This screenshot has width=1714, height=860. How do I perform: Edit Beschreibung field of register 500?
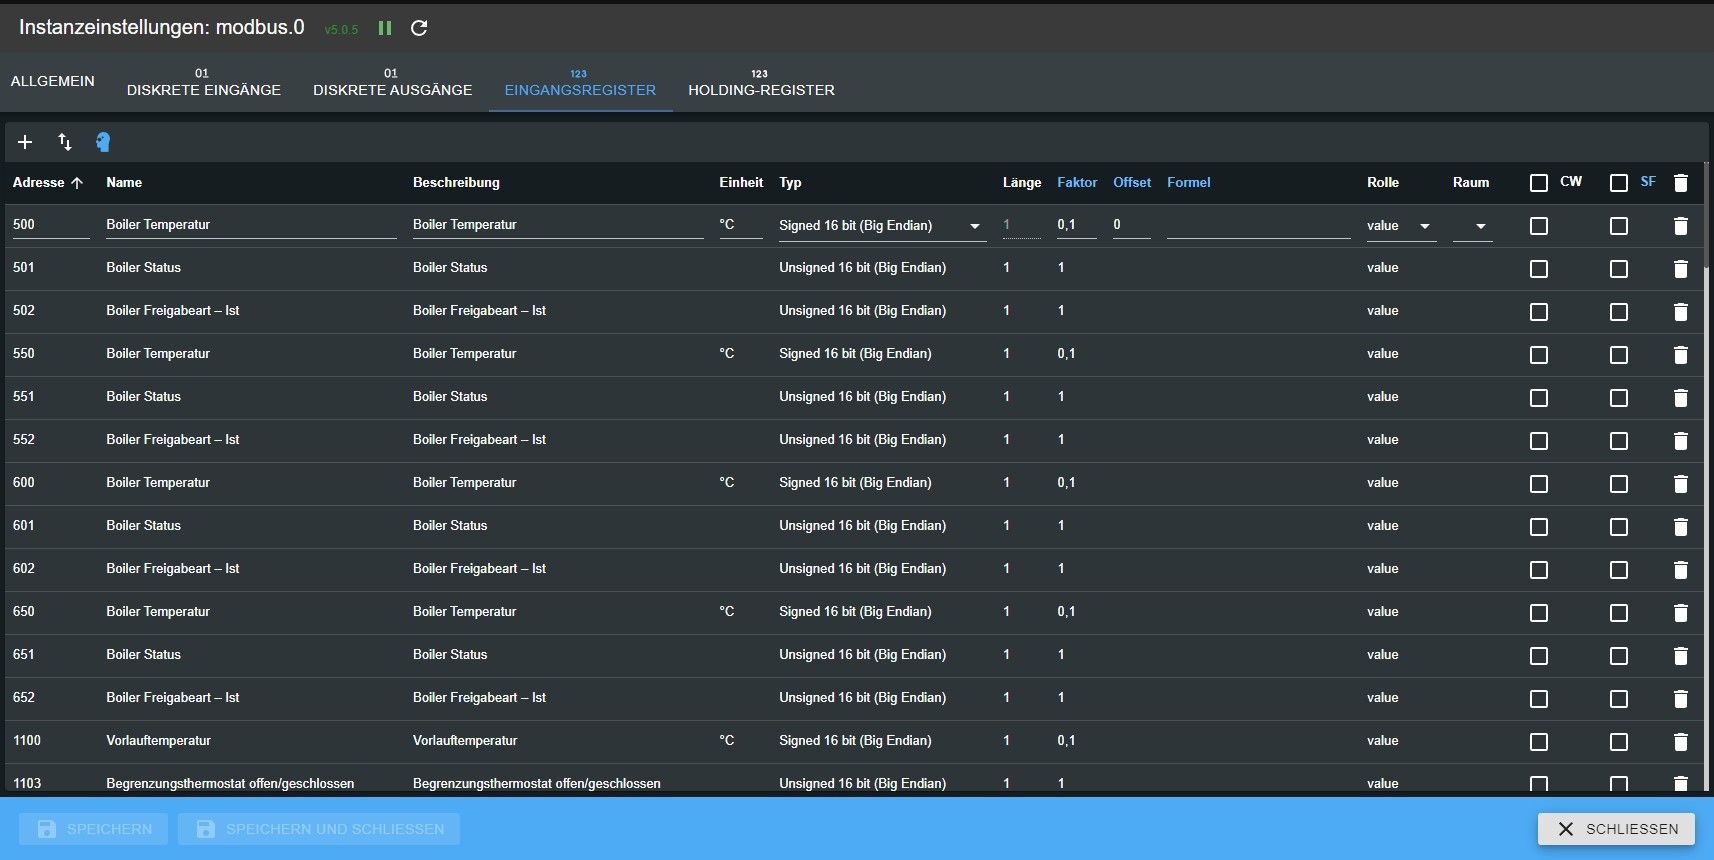click(558, 225)
